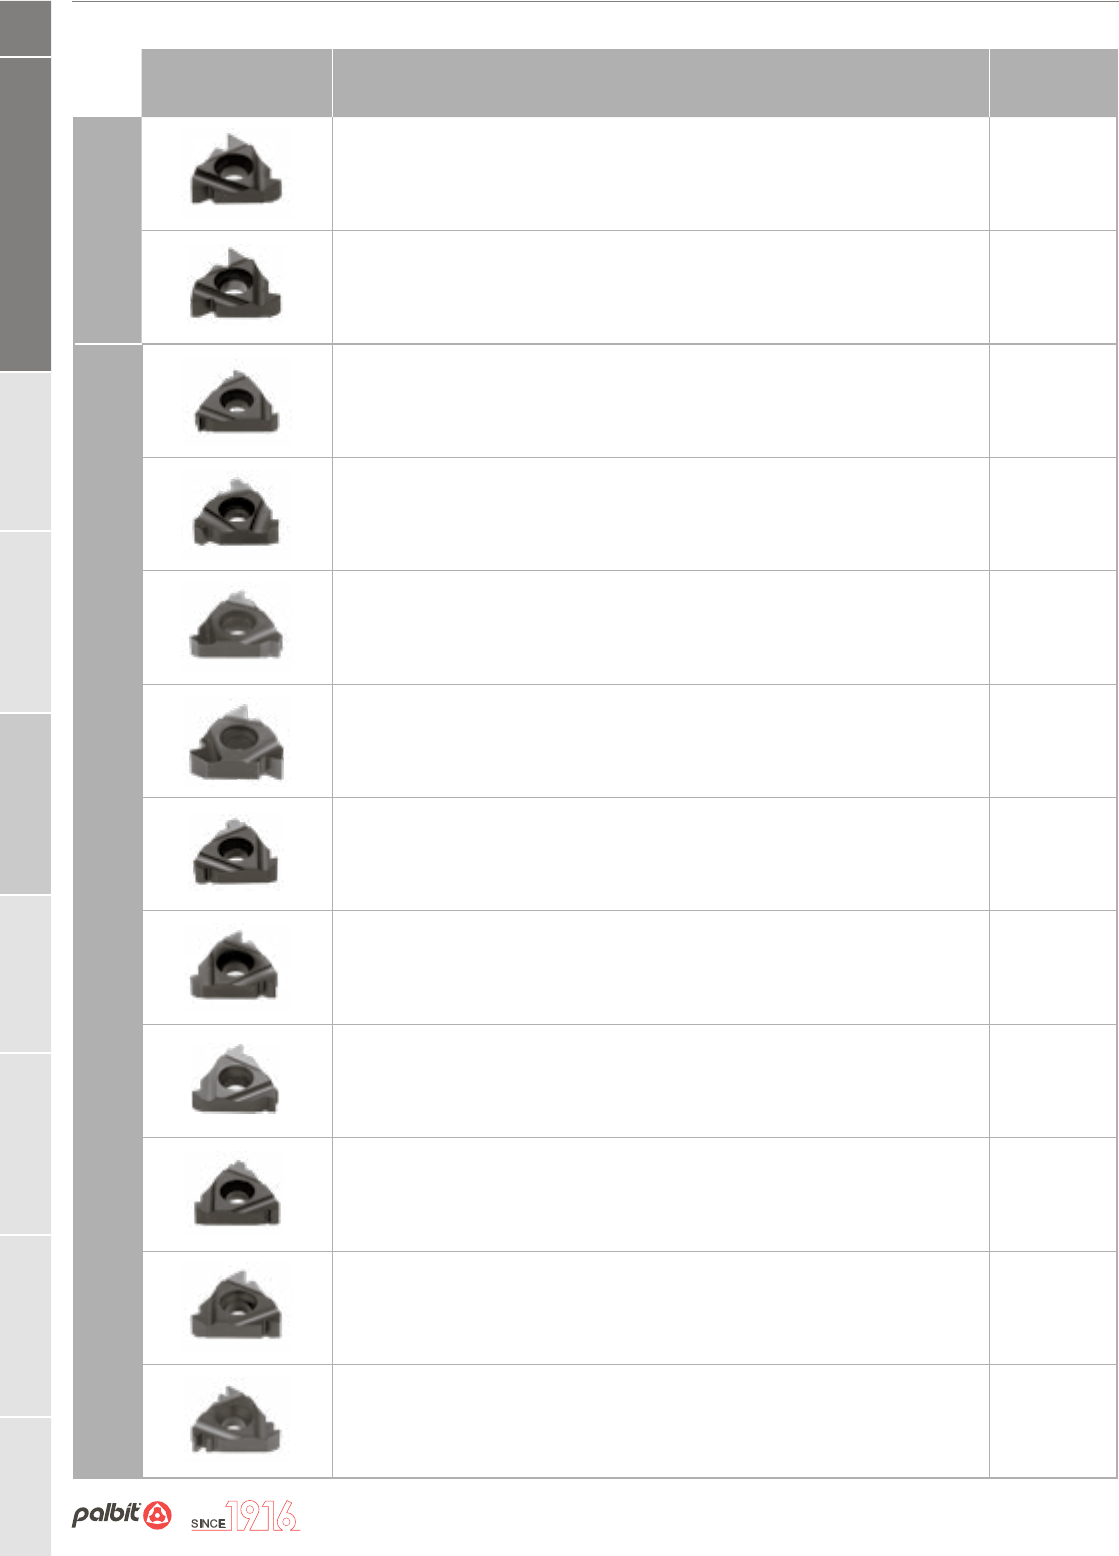The height and width of the screenshot is (1556, 1119).
Task: Select the insert image in table row nine
Action: 236,1081
